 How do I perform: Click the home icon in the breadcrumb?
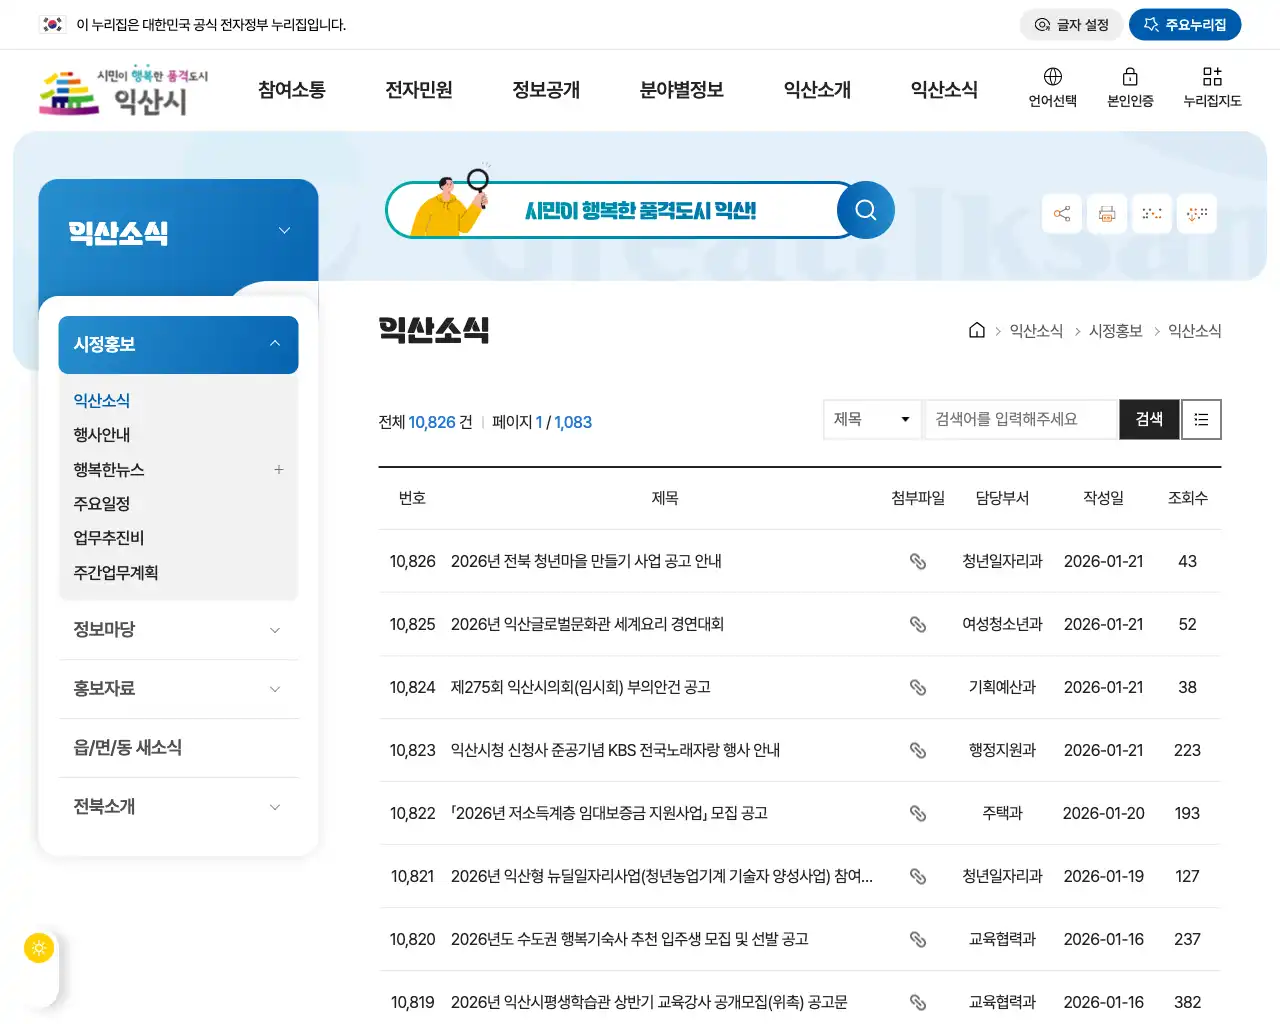976,330
